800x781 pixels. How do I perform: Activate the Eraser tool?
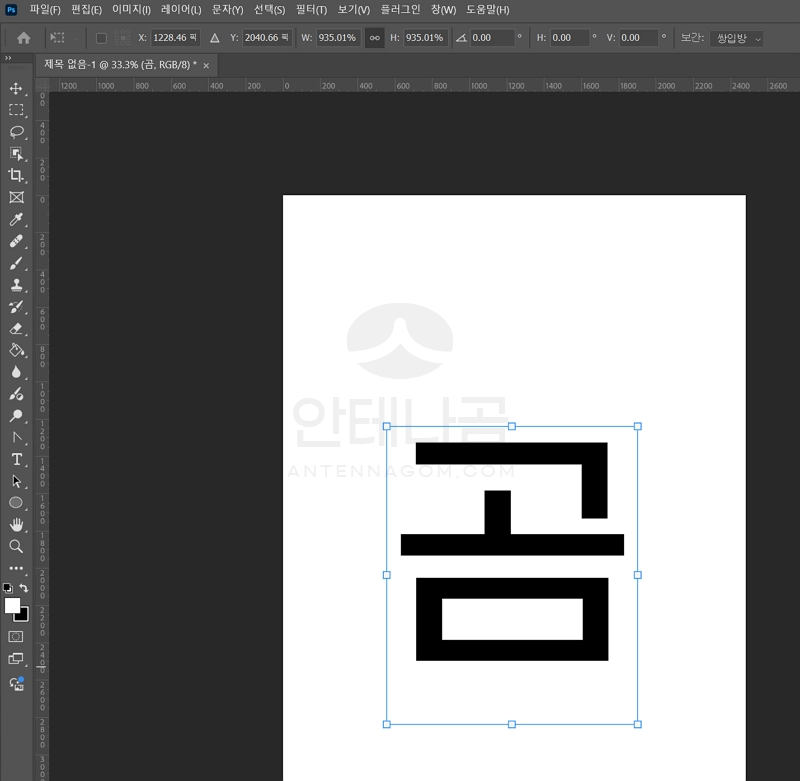pyautogui.click(x=16, y=328)
